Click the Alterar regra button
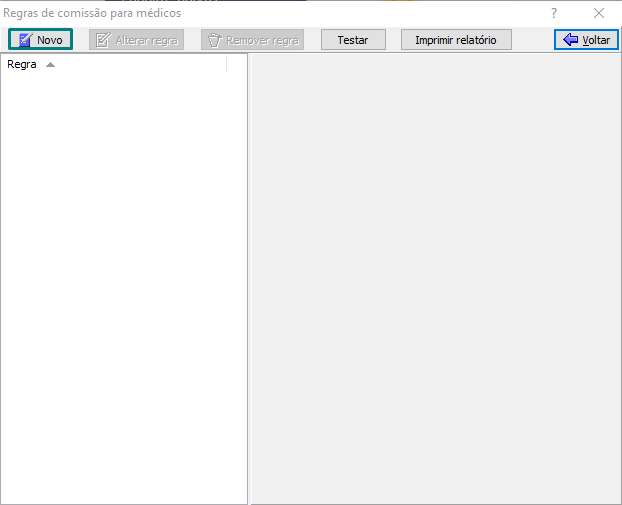Viewport: 622px width, 505px height. 136,40
